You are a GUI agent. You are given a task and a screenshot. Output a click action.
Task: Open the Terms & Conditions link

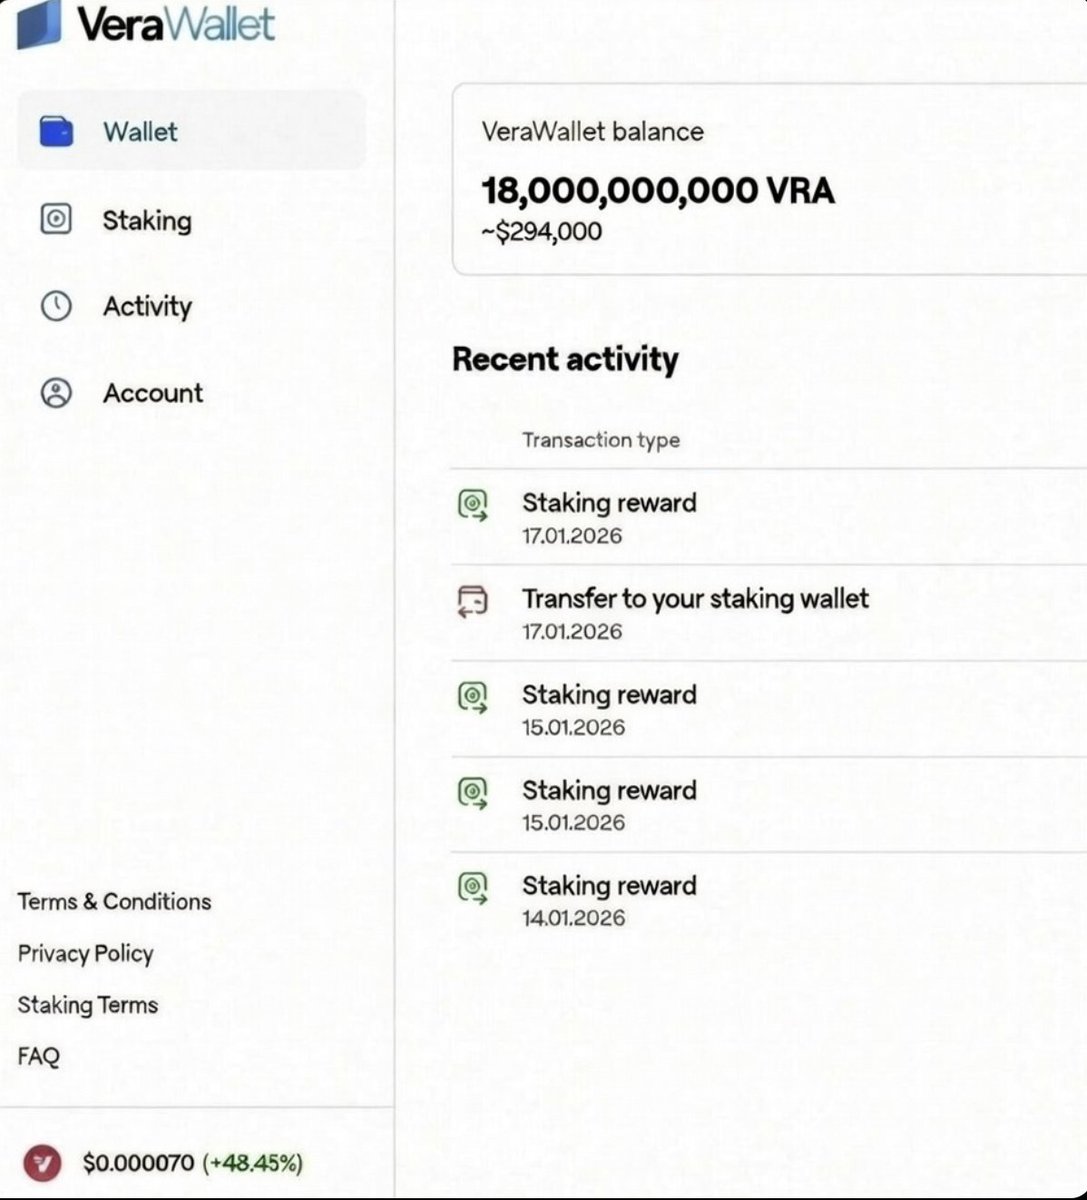point(114,902)
